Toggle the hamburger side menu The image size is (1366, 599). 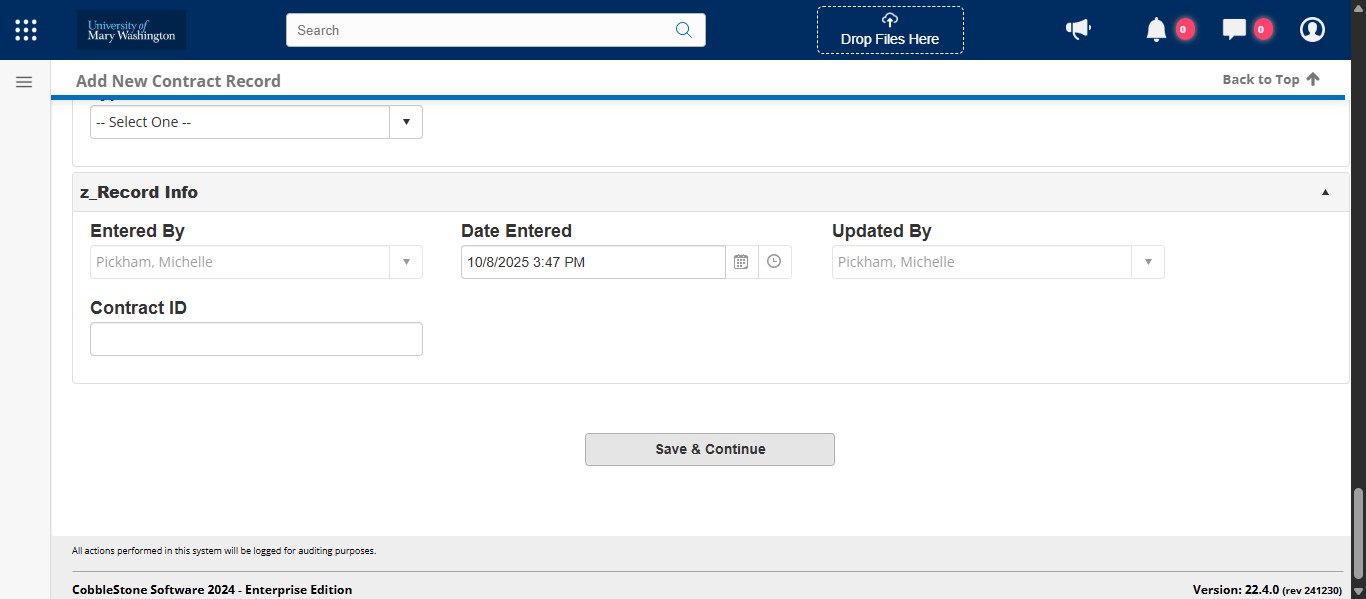(24, 82)
